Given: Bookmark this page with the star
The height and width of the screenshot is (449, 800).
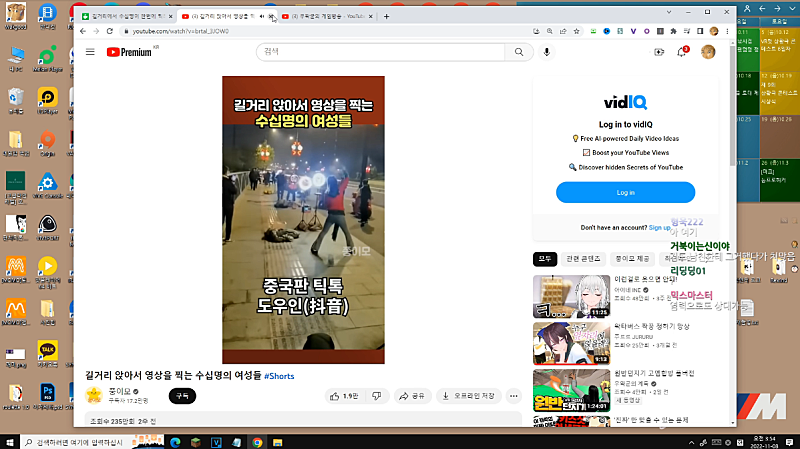Looking at the screenshot, I should [x=577, y=31].
